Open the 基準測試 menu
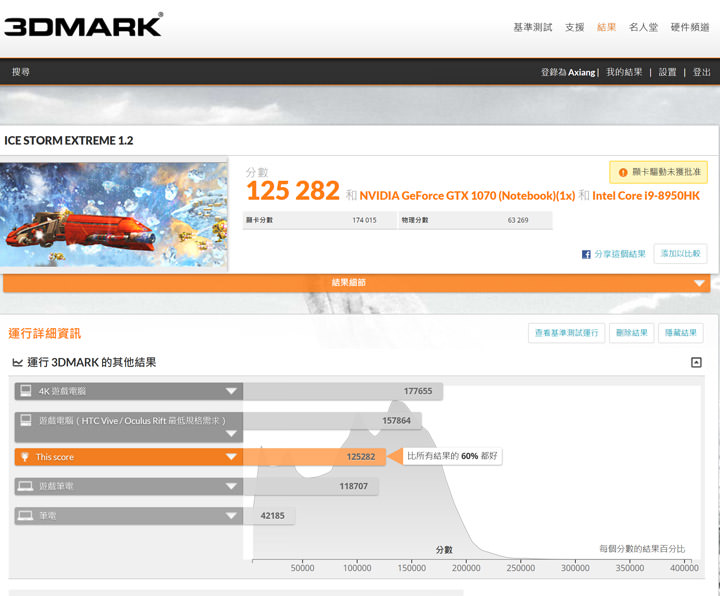The width and height of the screenshot is (720, 596). point(532,27)
